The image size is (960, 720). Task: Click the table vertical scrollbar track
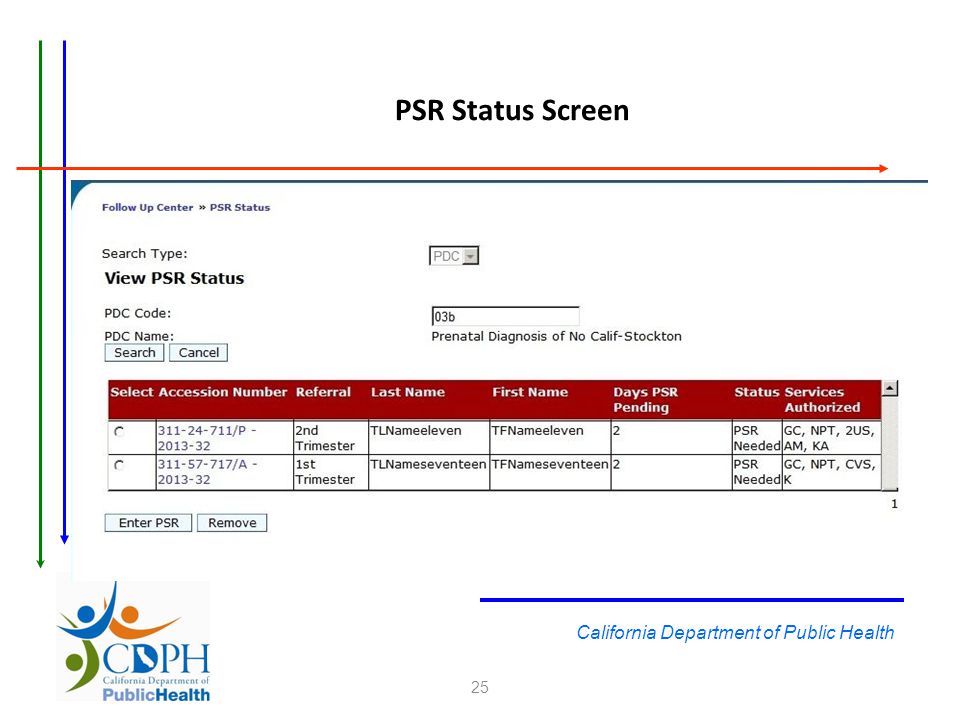[890, 442]
